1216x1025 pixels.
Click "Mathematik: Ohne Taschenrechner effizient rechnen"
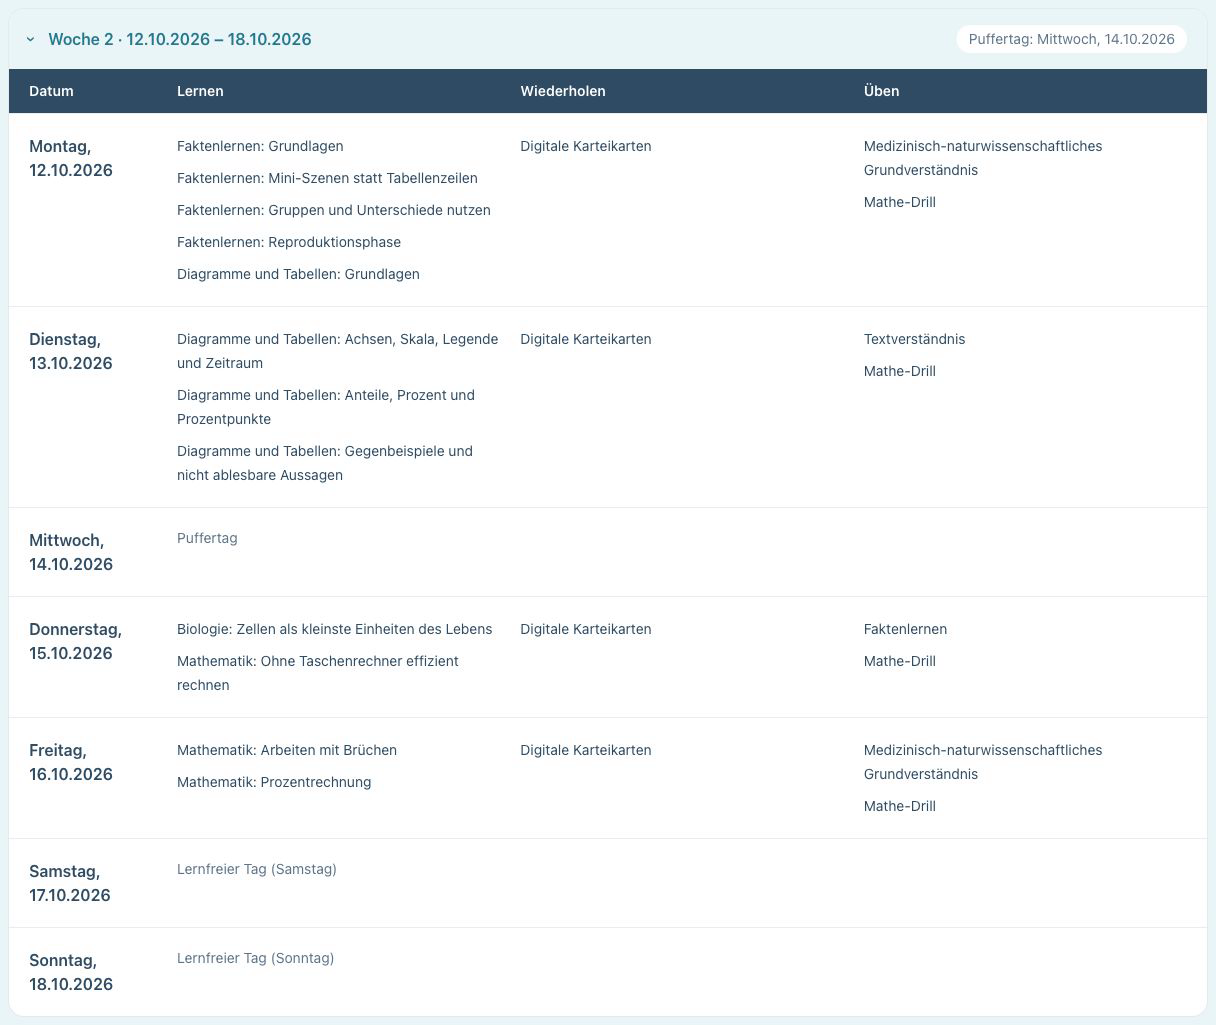click(318, 673)
